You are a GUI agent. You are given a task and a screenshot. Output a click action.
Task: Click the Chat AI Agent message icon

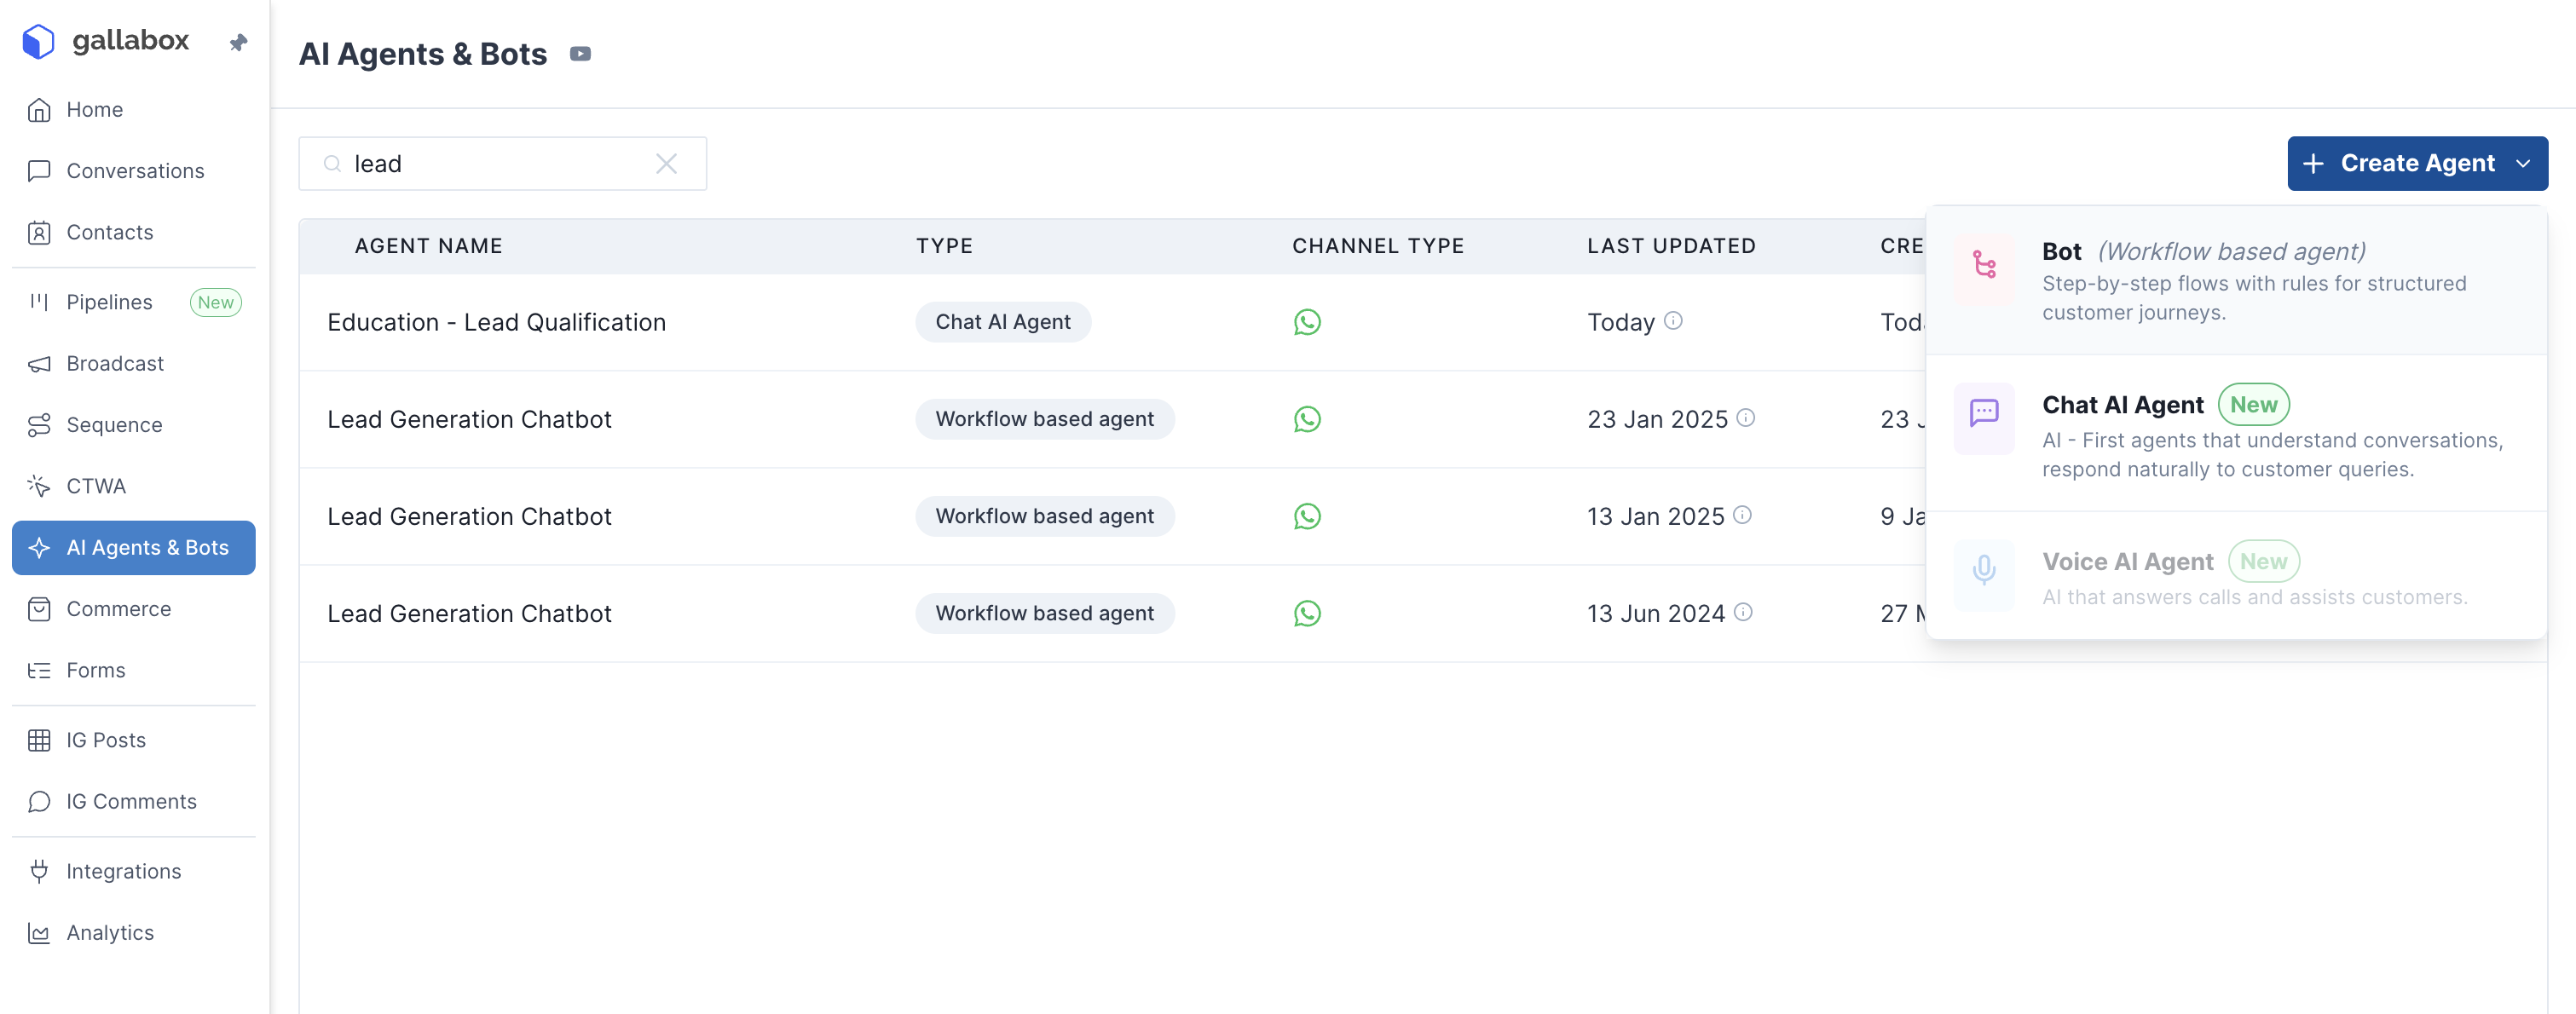[x=1984, y=412]
